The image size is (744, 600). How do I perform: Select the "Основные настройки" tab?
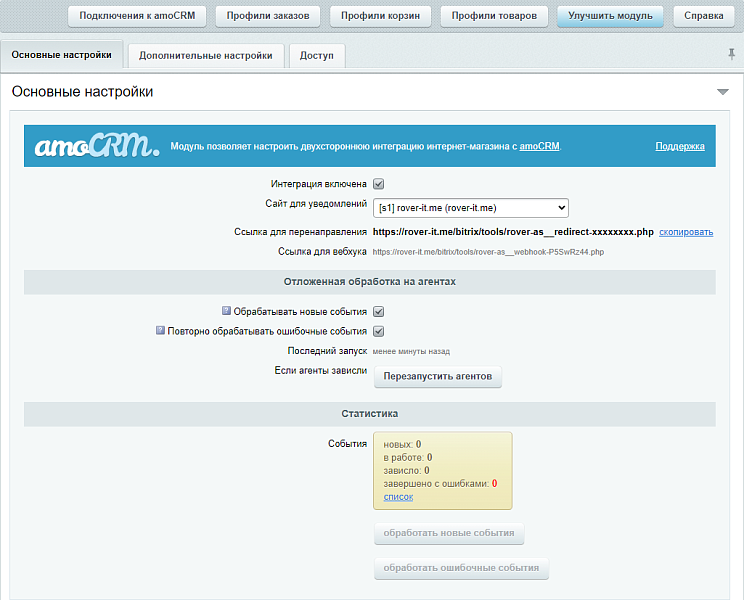62,55
